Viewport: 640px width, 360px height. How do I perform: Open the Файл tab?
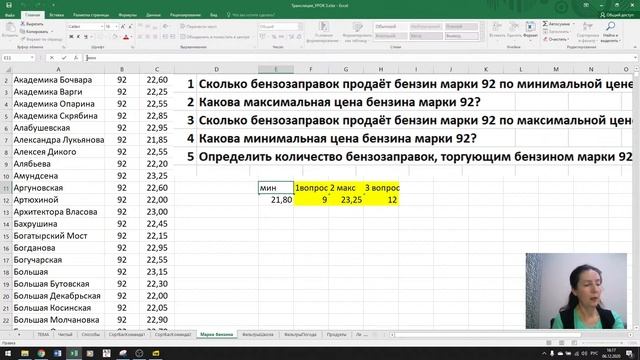pos(10,15)
